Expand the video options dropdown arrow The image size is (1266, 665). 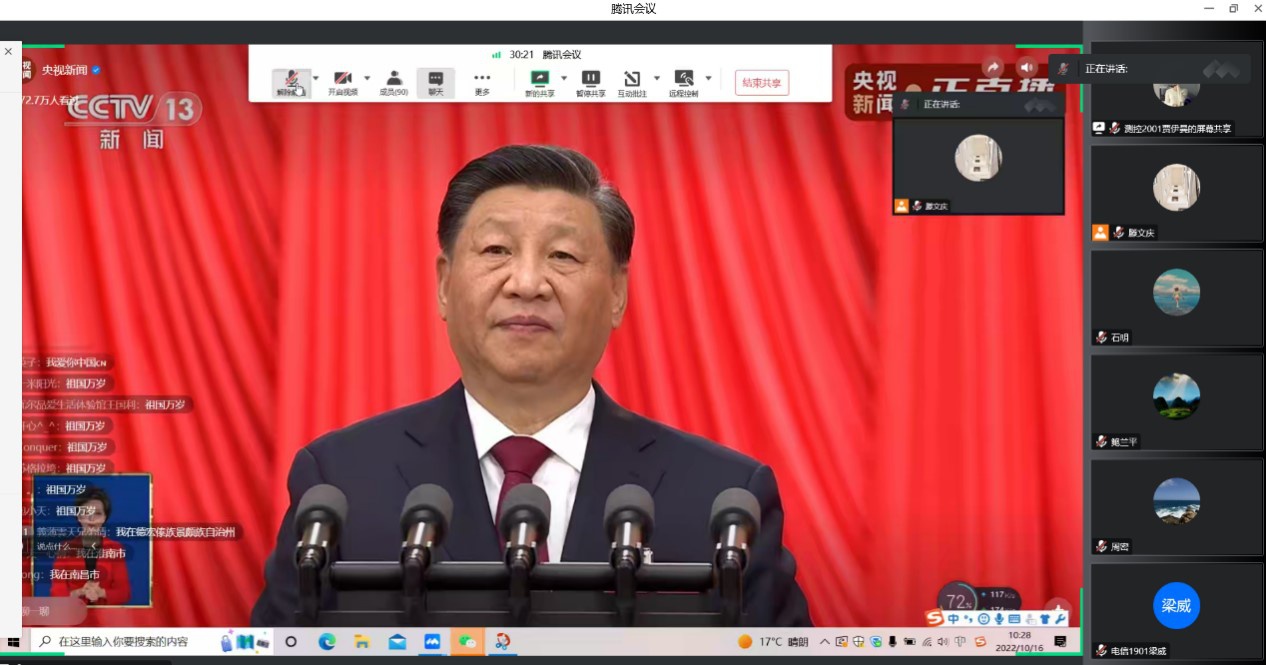[367, 78]
